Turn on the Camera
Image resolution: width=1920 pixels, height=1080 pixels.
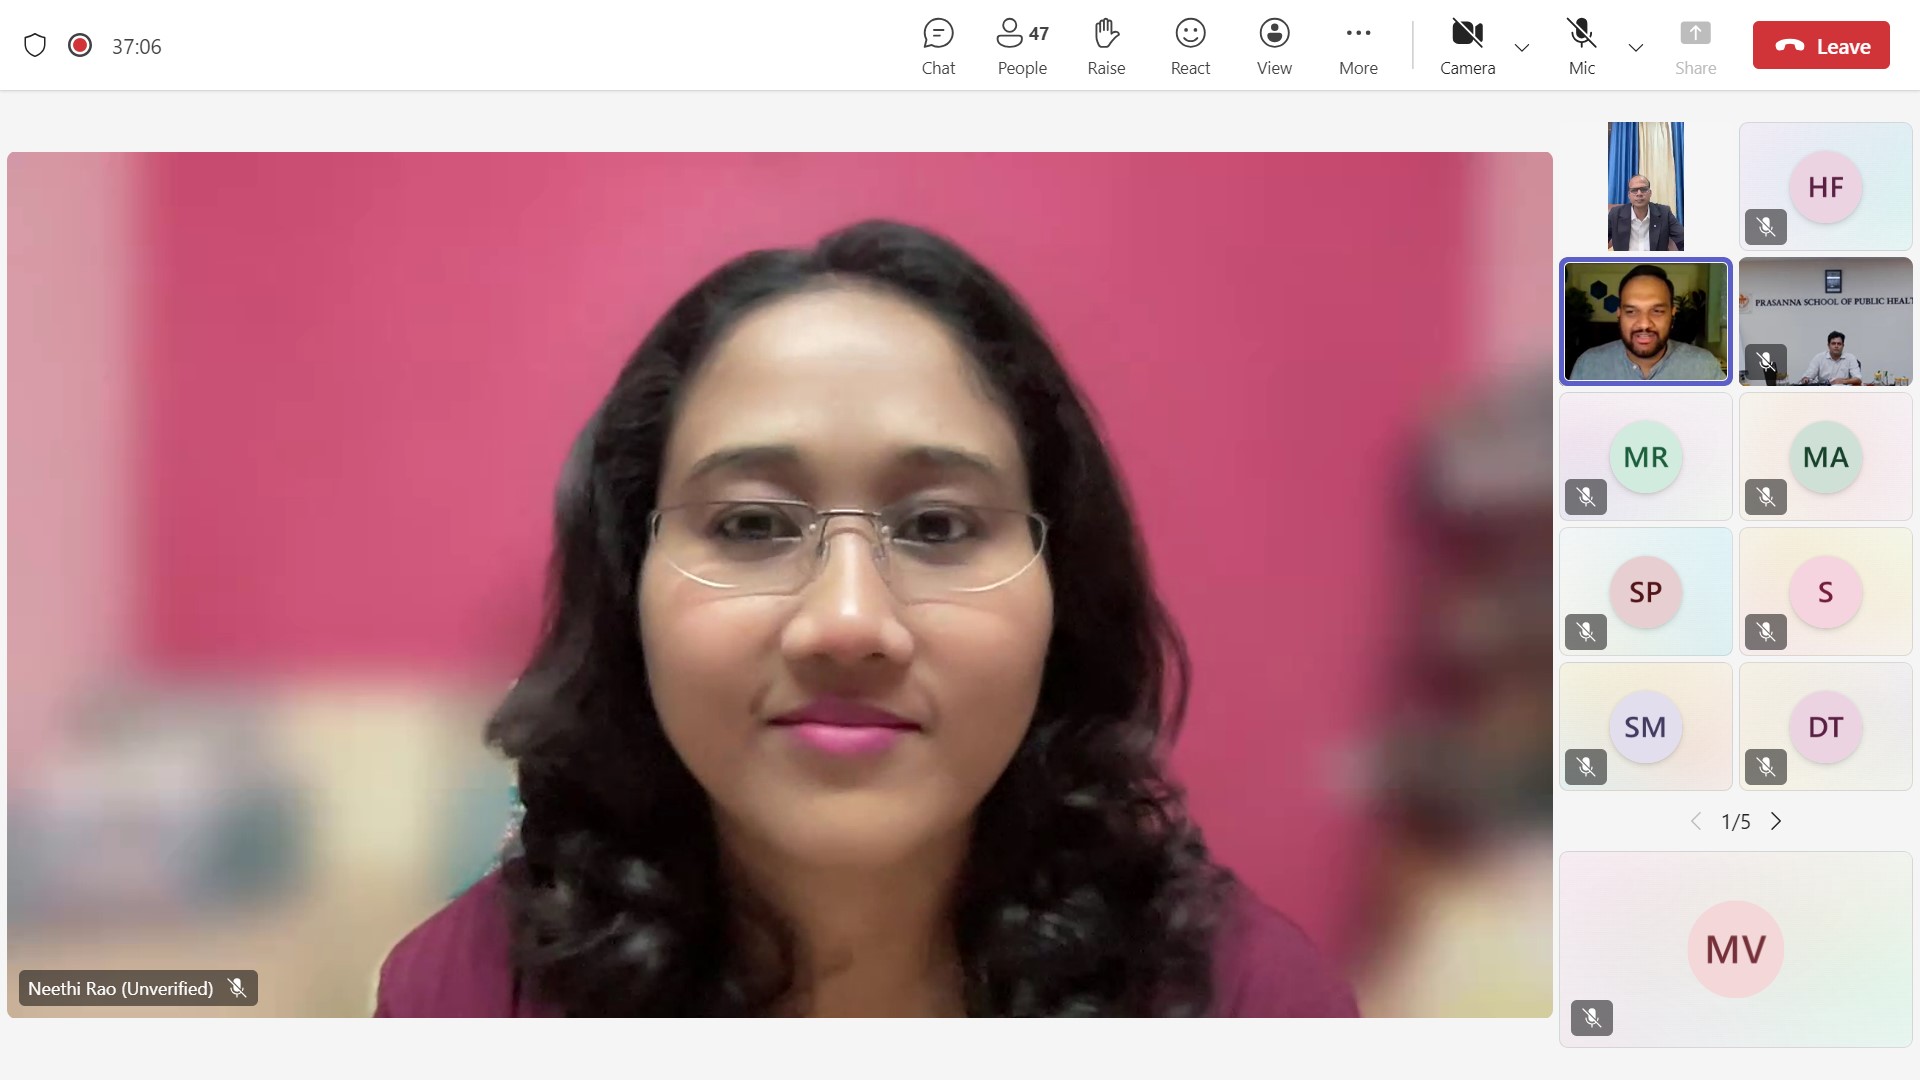[x=1467, y=46]
